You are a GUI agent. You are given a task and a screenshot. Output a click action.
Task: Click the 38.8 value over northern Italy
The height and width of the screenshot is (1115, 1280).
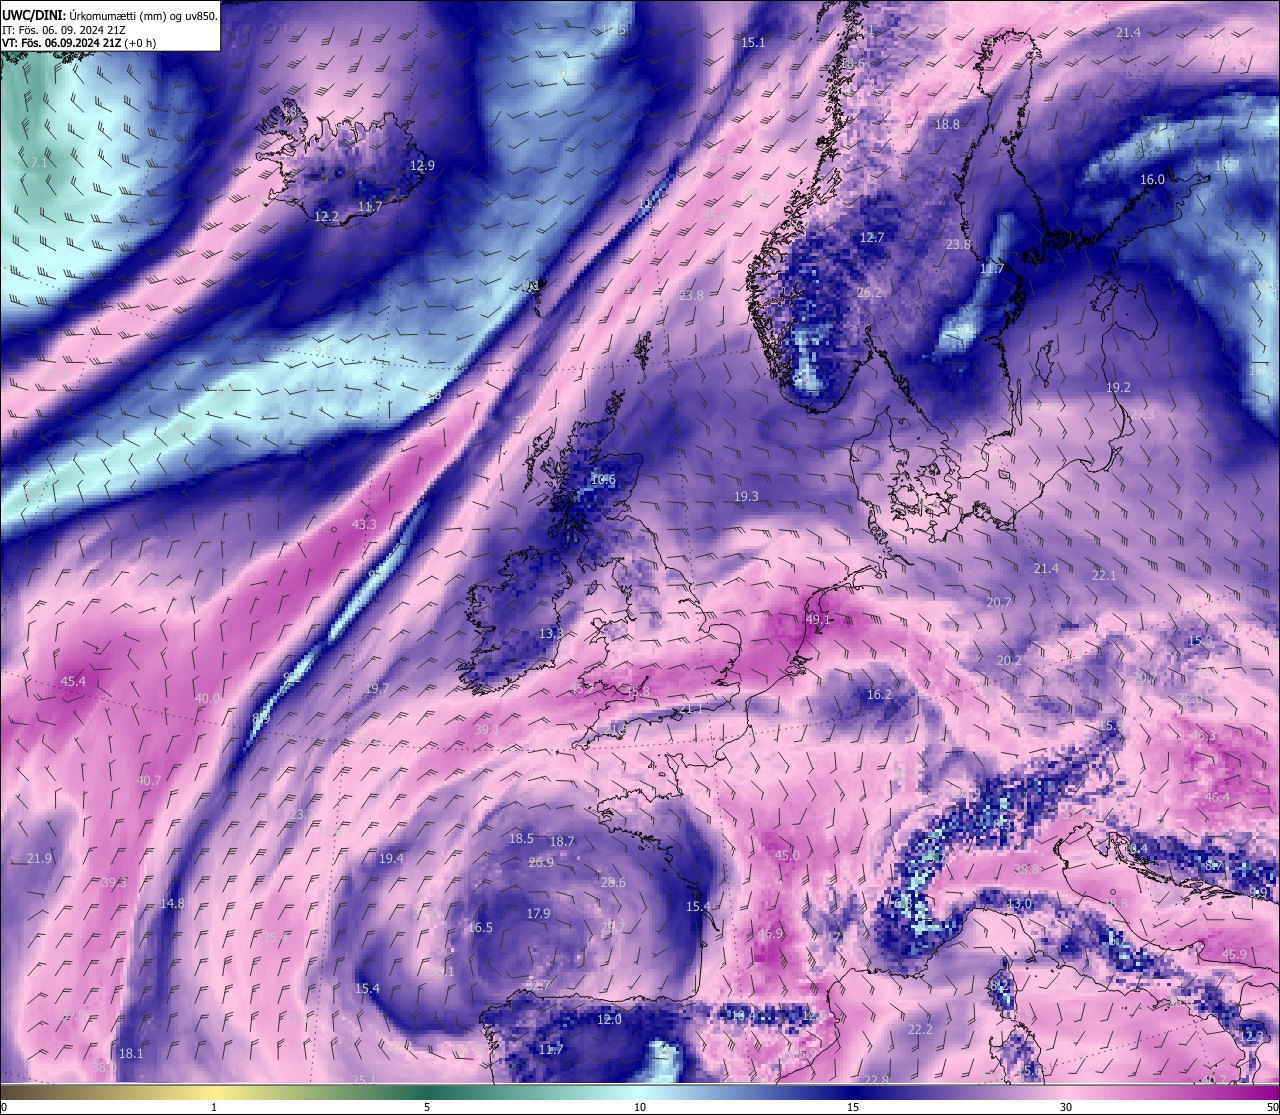pos(1026,870)
